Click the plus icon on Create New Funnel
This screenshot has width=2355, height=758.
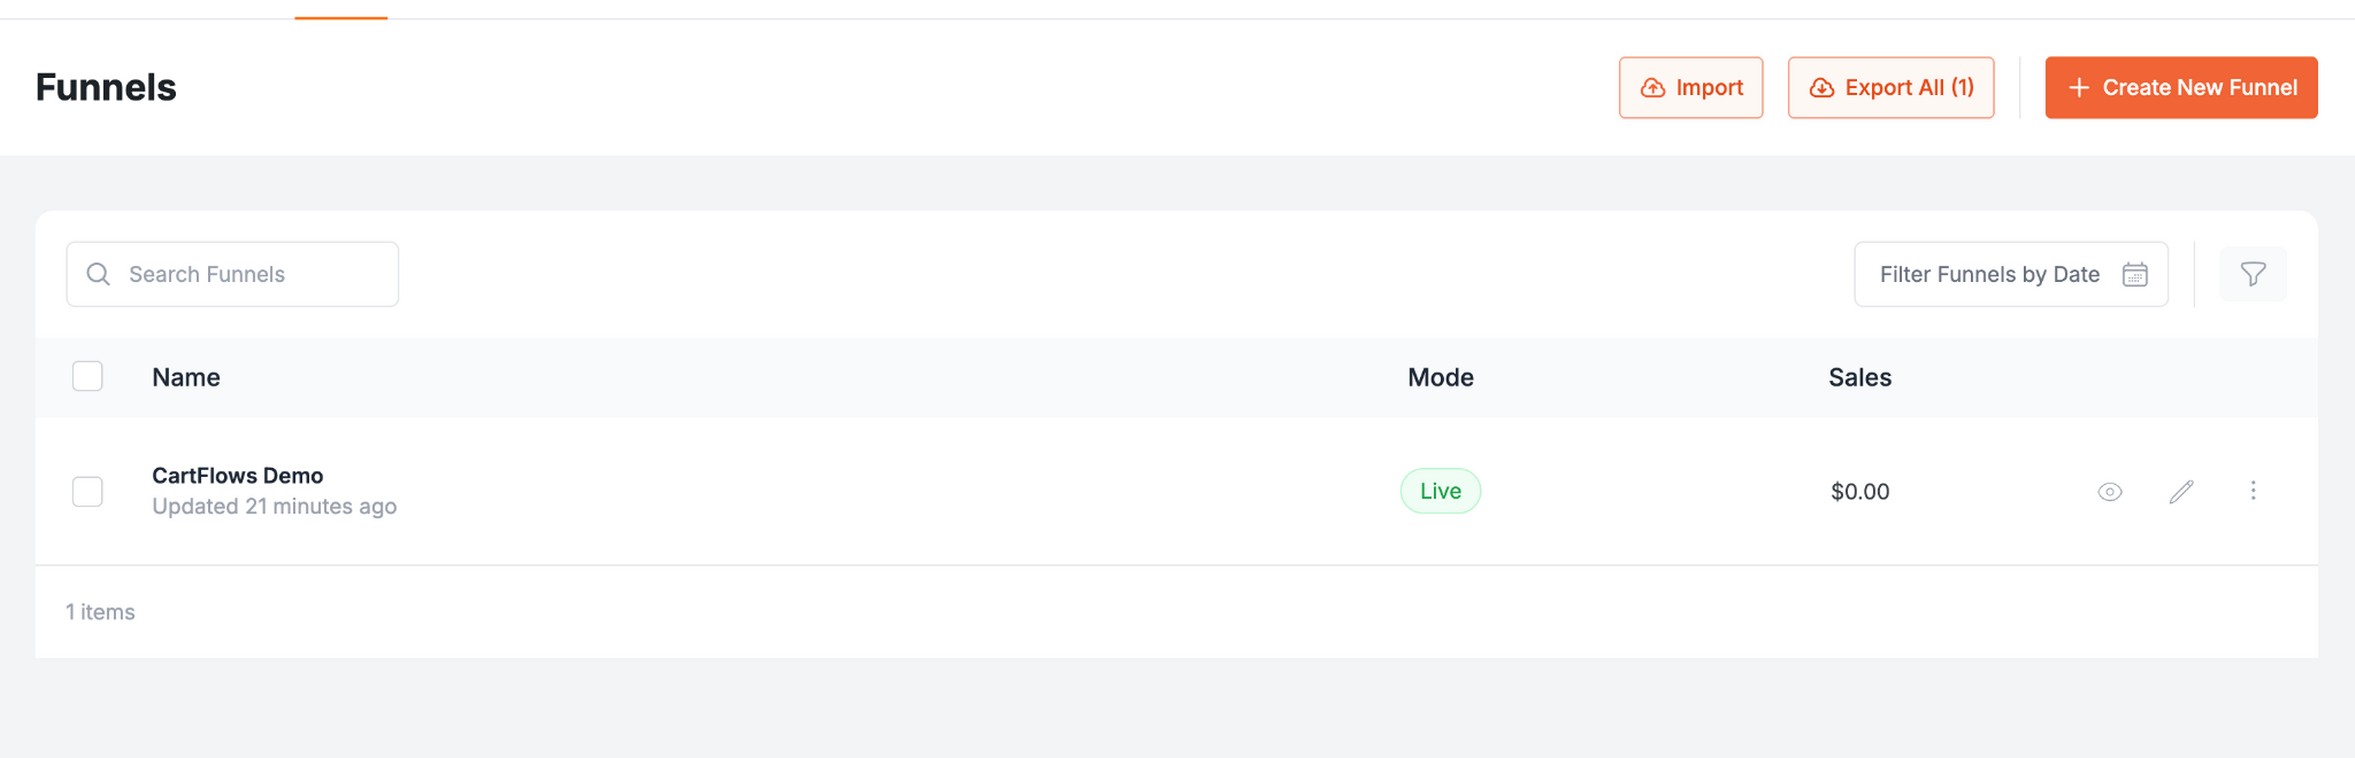[x=2078, y=88]
